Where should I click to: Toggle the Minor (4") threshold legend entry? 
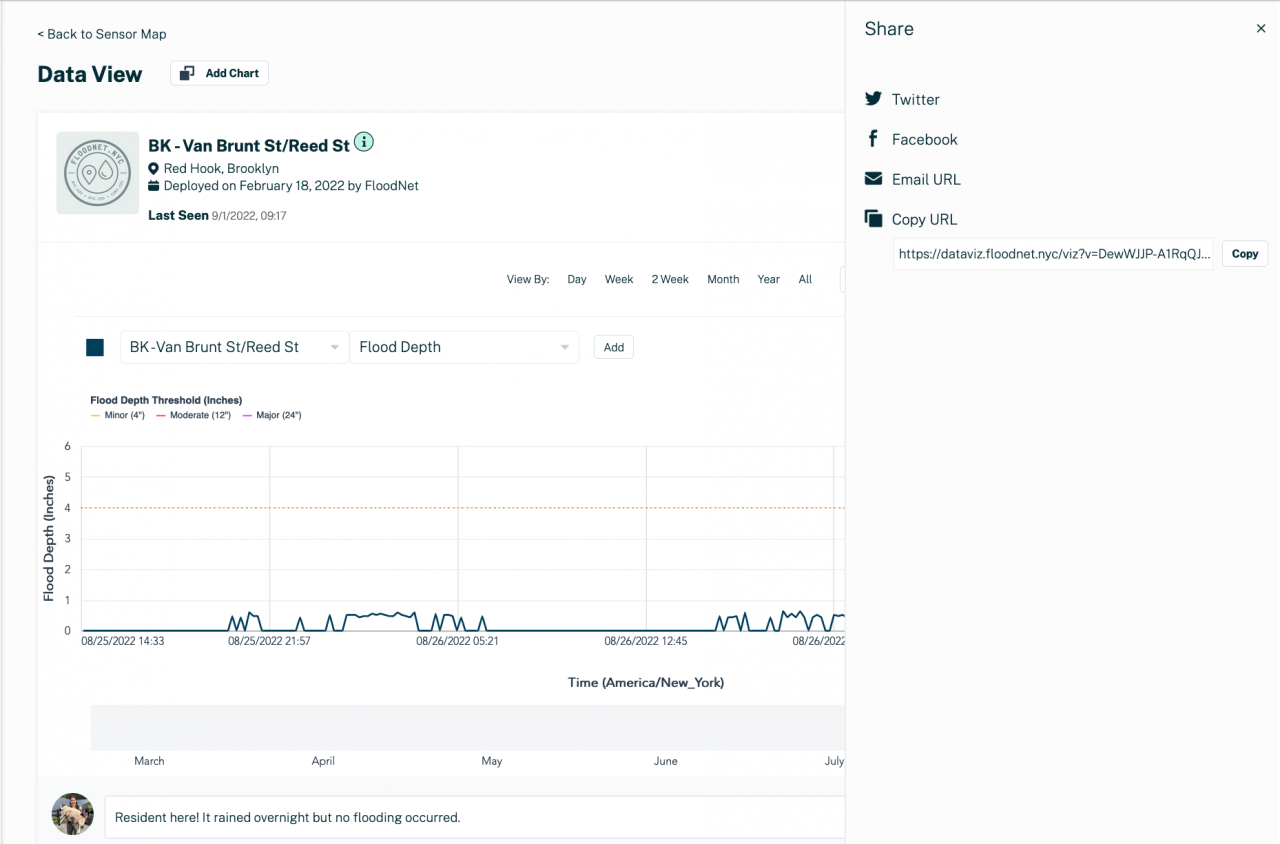[117, 414]
